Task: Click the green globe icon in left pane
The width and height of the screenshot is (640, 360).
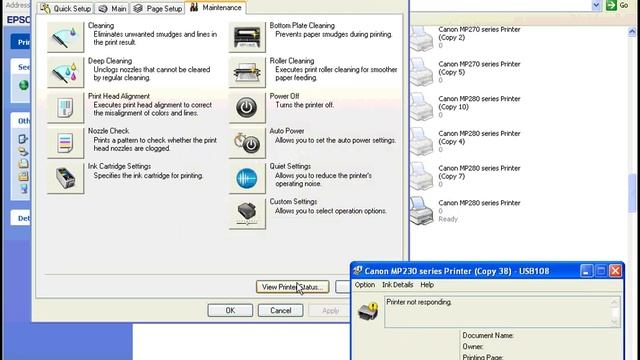Action: tap(24, 85)
